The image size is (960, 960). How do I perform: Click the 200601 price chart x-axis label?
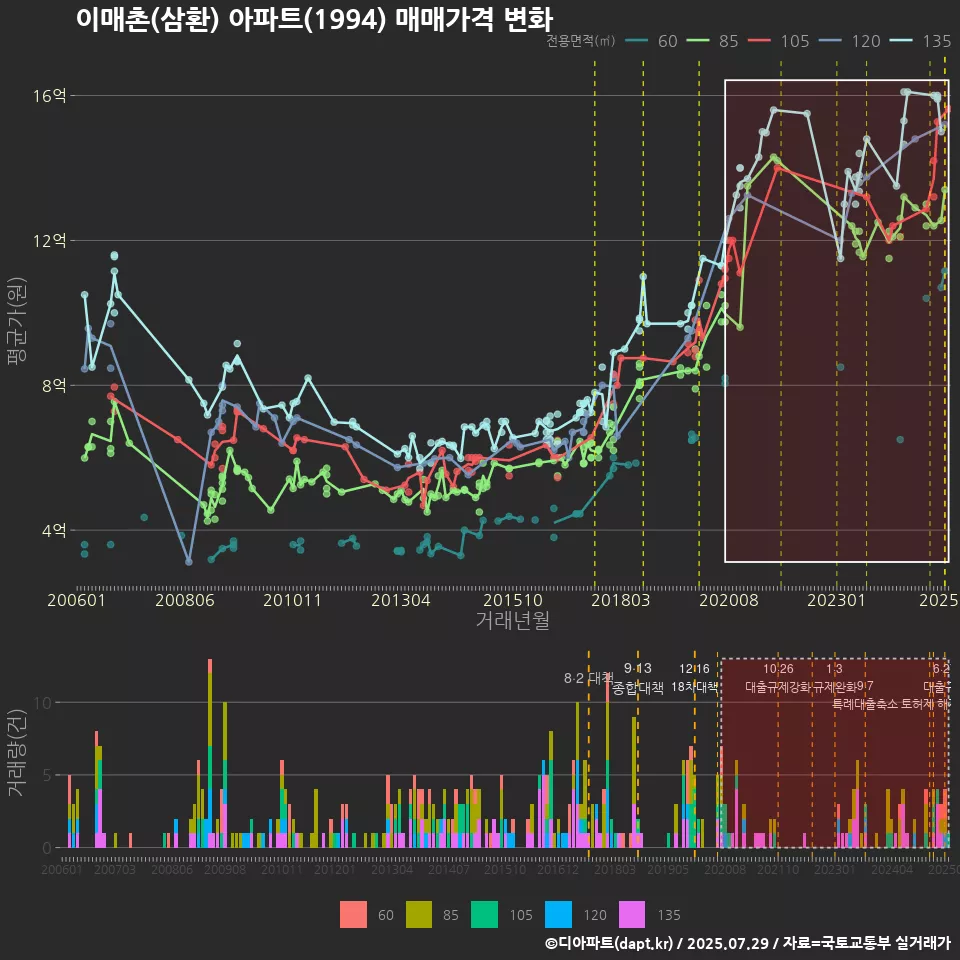[x=77, y=600]
